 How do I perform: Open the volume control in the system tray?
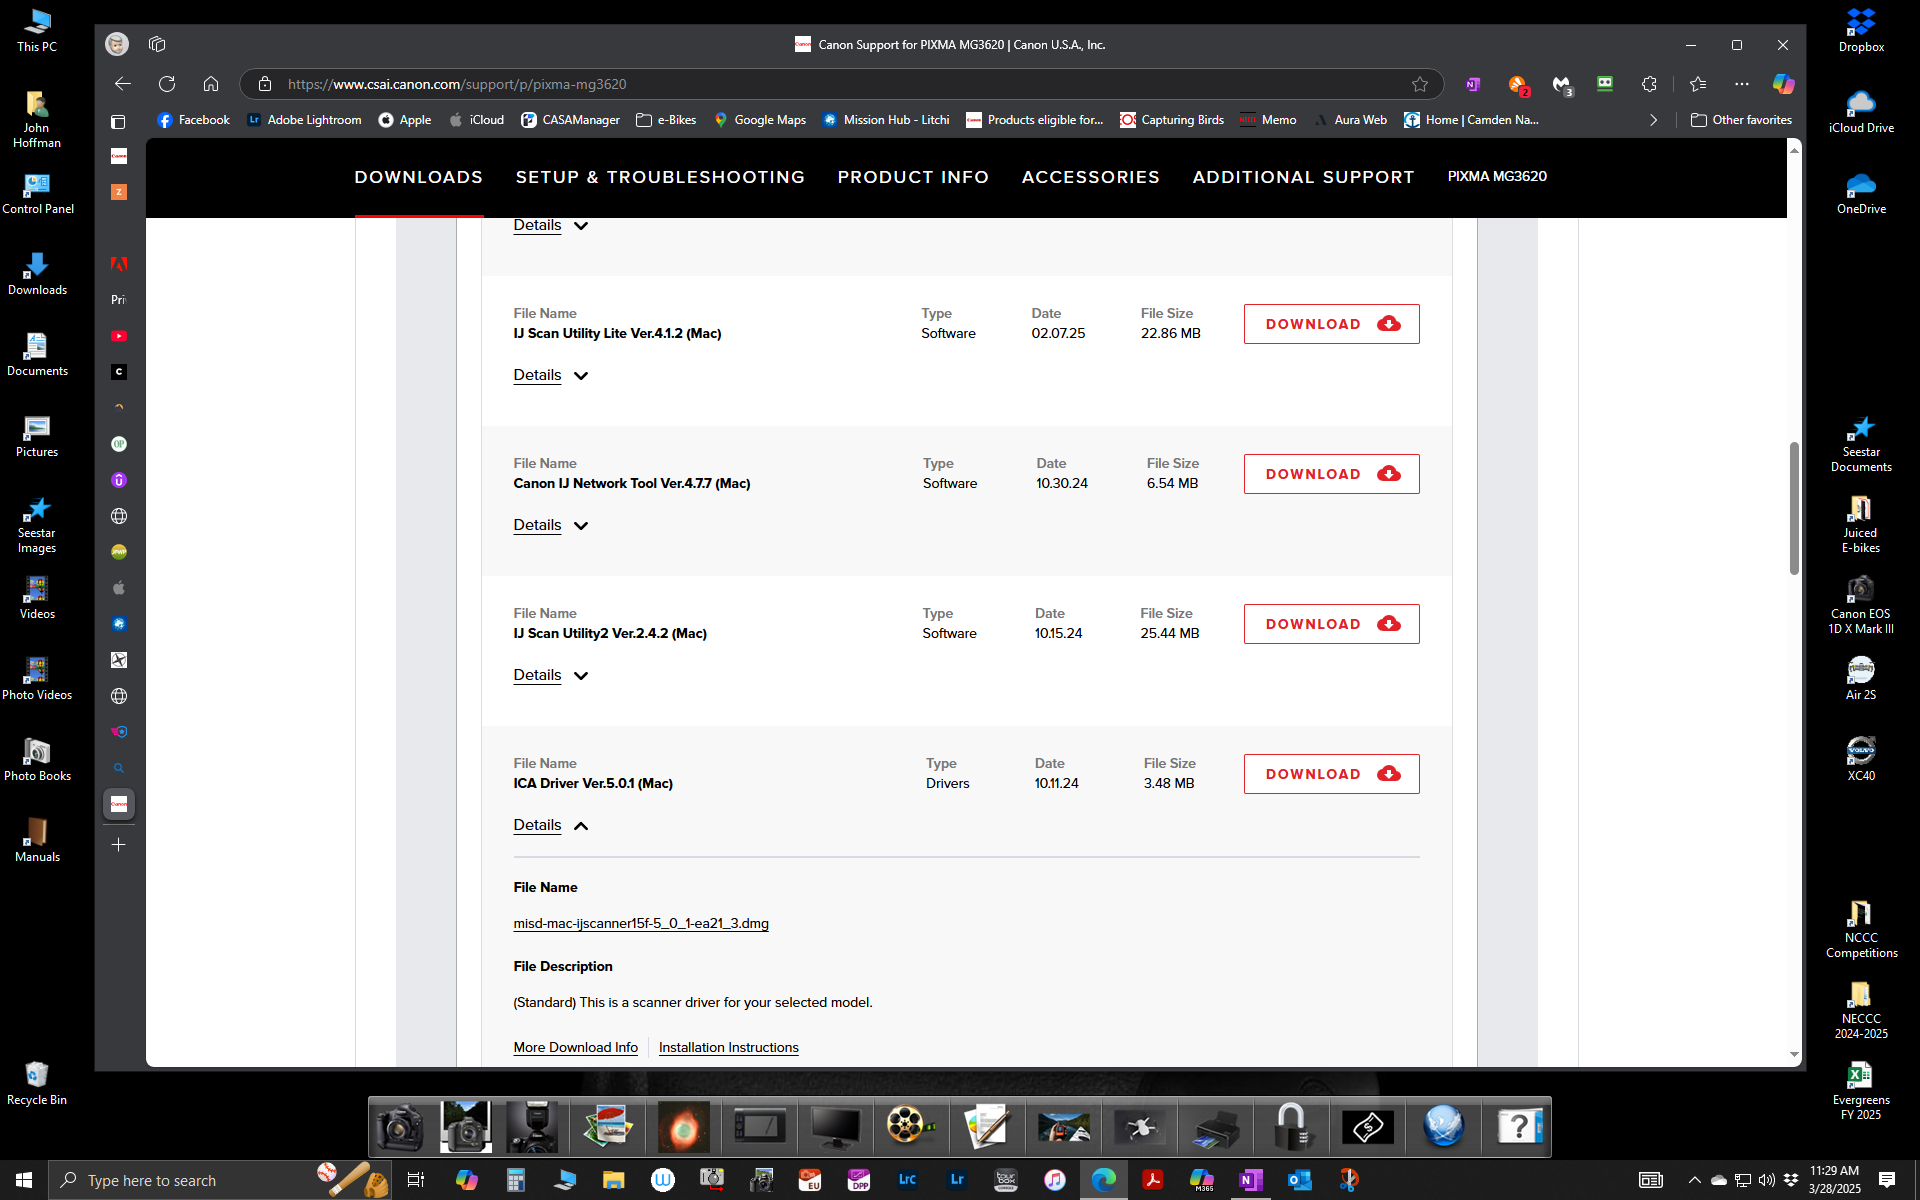pyautogui.click(x=1767, y=1180)
